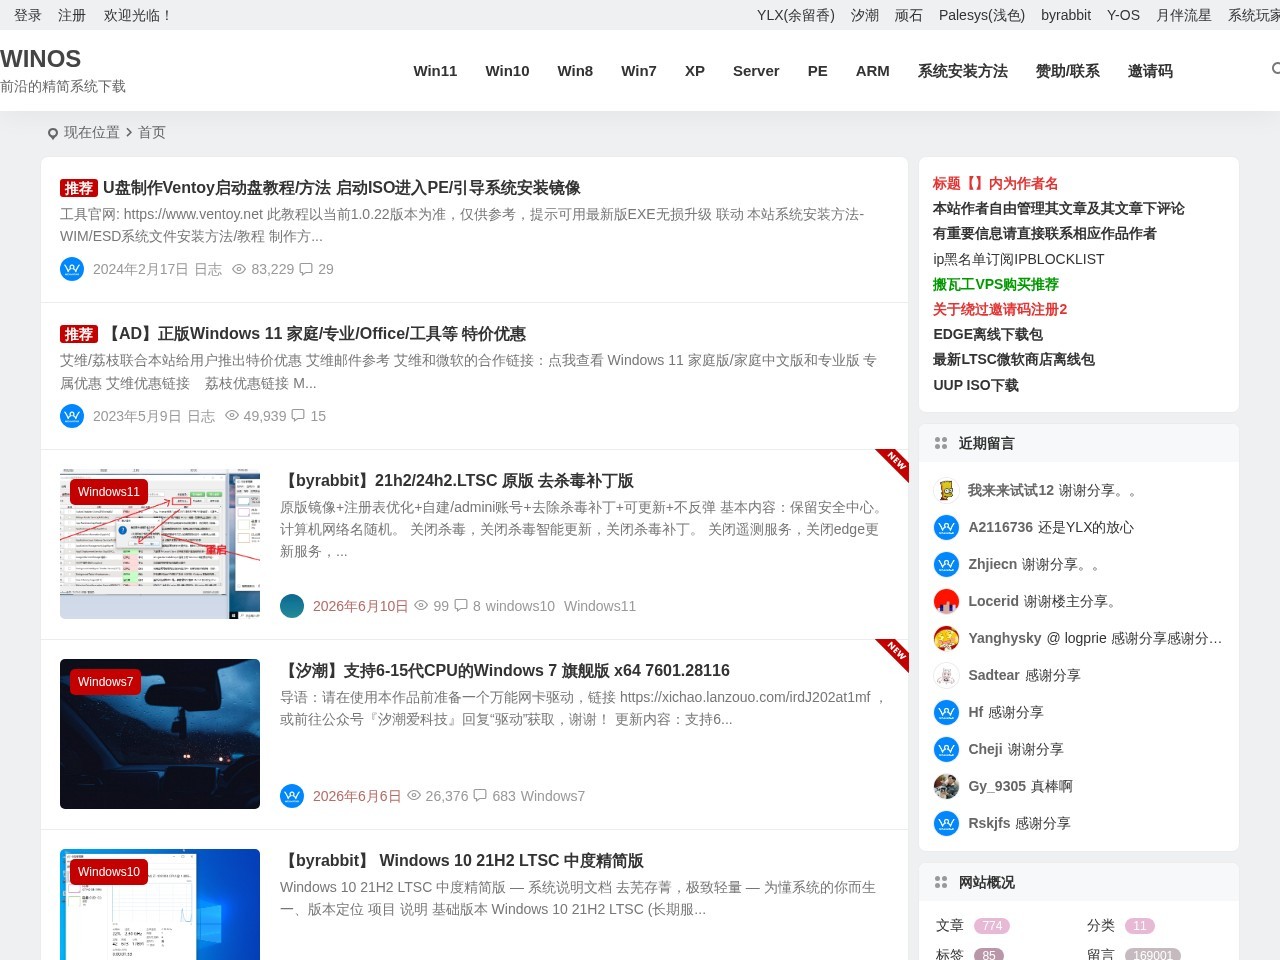
Task: Open the EDGE离线下载包 sidebar link
Action: (x=988, y=334)
